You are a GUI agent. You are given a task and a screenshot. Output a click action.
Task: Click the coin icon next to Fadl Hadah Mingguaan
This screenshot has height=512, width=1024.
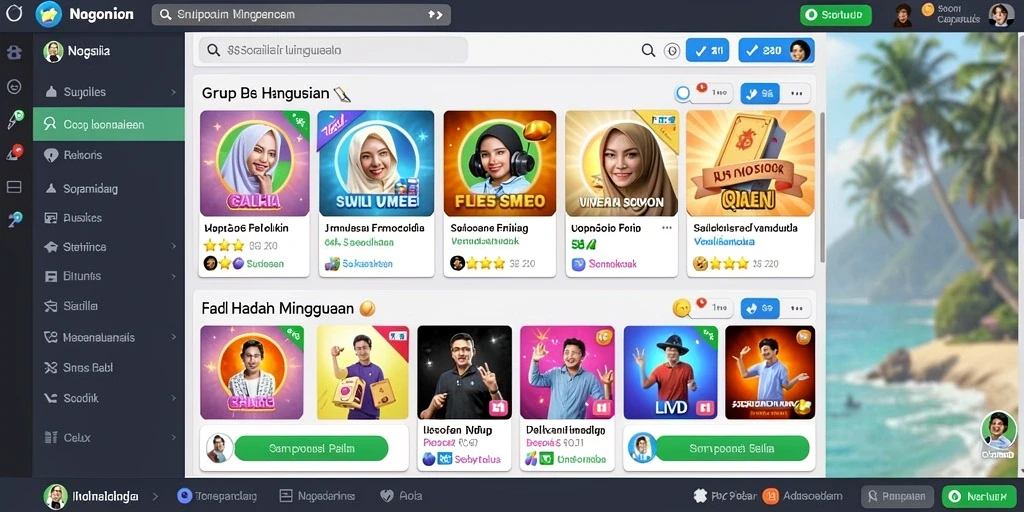367,308
